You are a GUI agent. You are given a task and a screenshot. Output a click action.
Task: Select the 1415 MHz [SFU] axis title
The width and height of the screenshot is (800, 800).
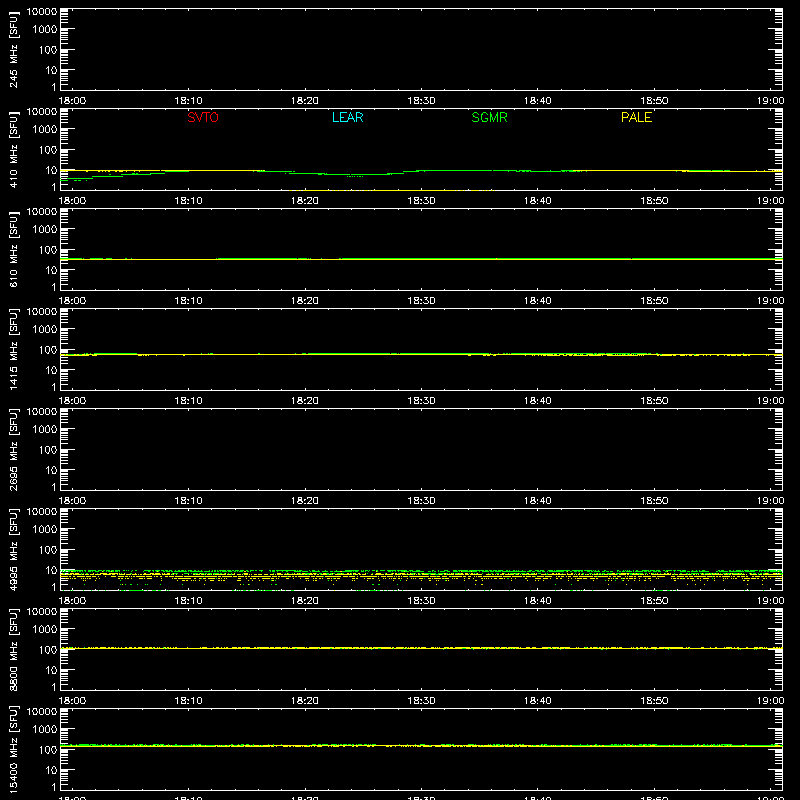[x=14, y=349]
